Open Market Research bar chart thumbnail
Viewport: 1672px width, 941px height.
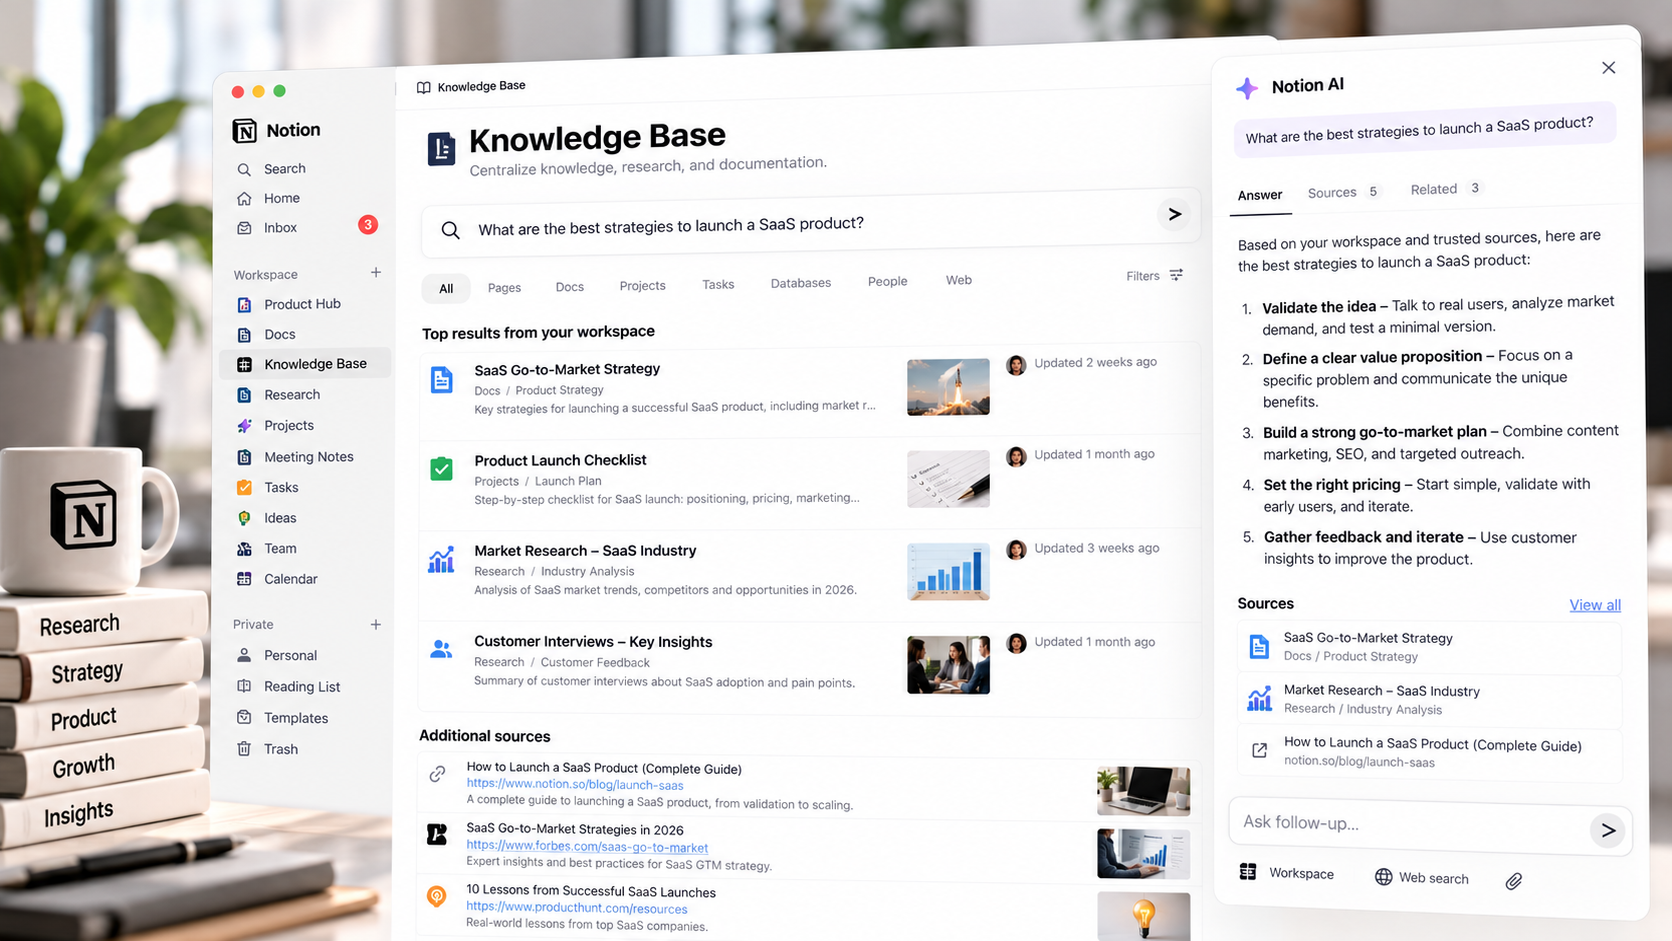(x=948, y=571)
